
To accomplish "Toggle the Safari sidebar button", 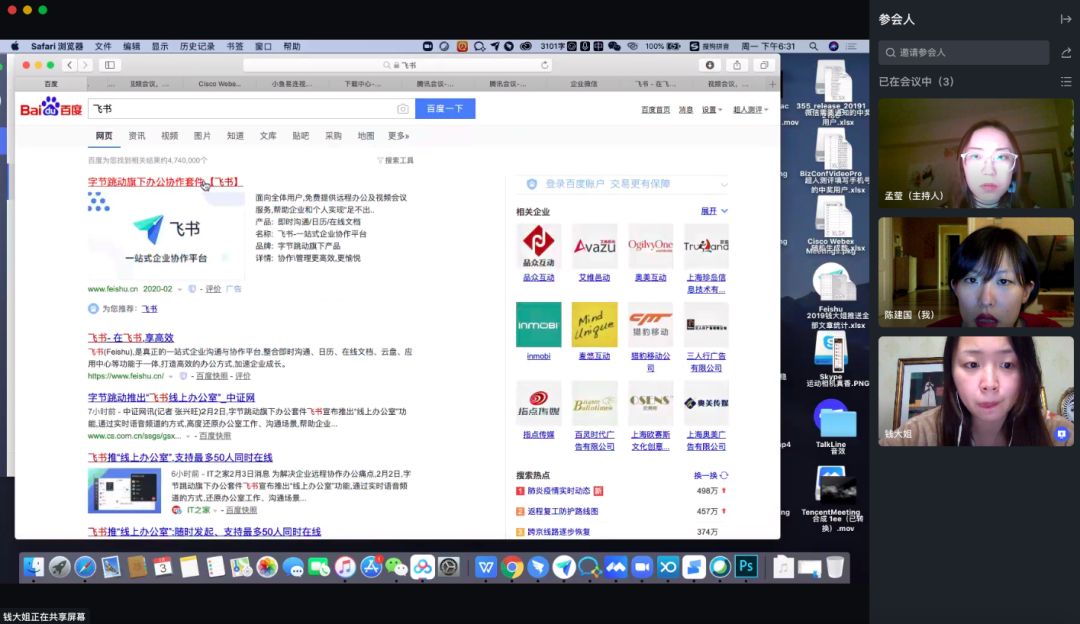I will tap(110, 65).
